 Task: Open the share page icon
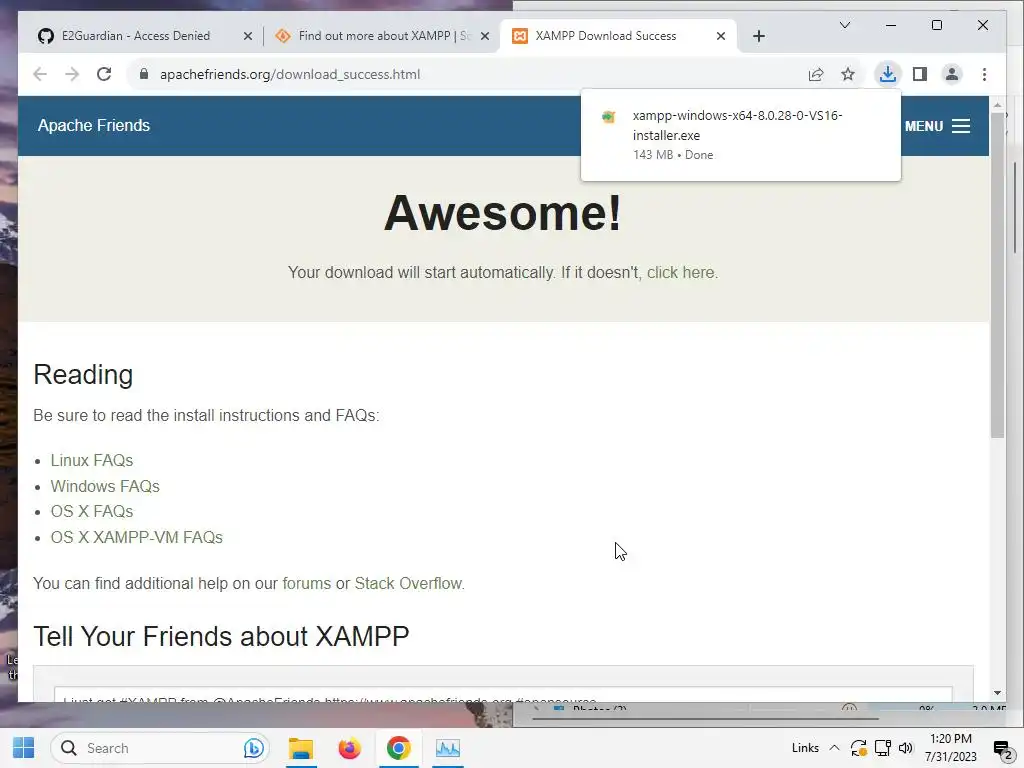coord(816,74)
